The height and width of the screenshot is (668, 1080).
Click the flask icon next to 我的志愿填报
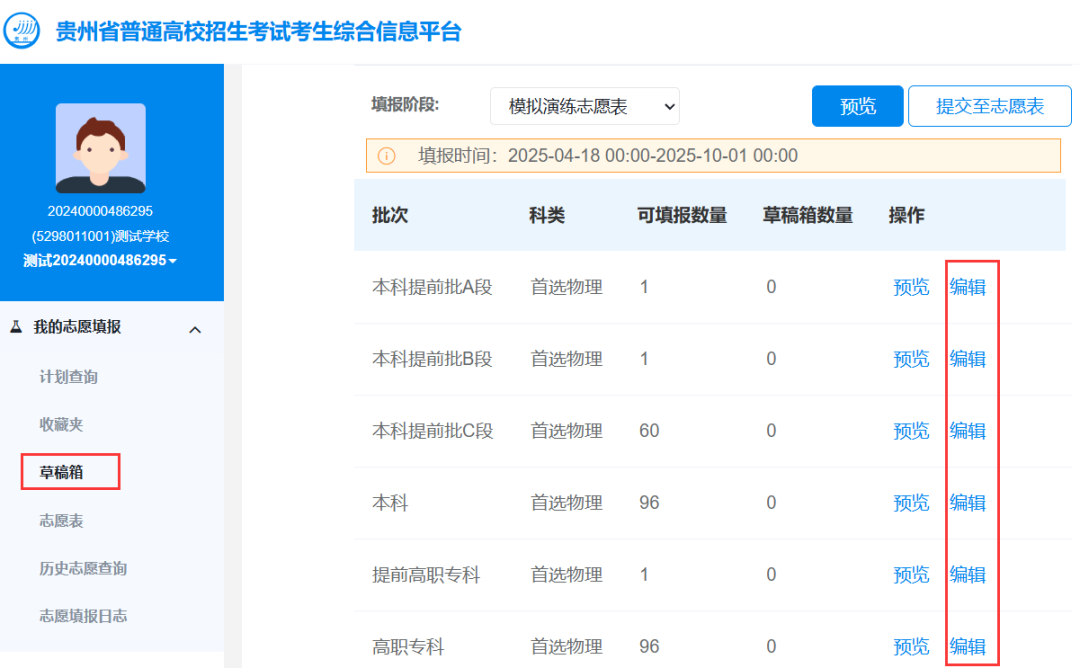[16, 327]
